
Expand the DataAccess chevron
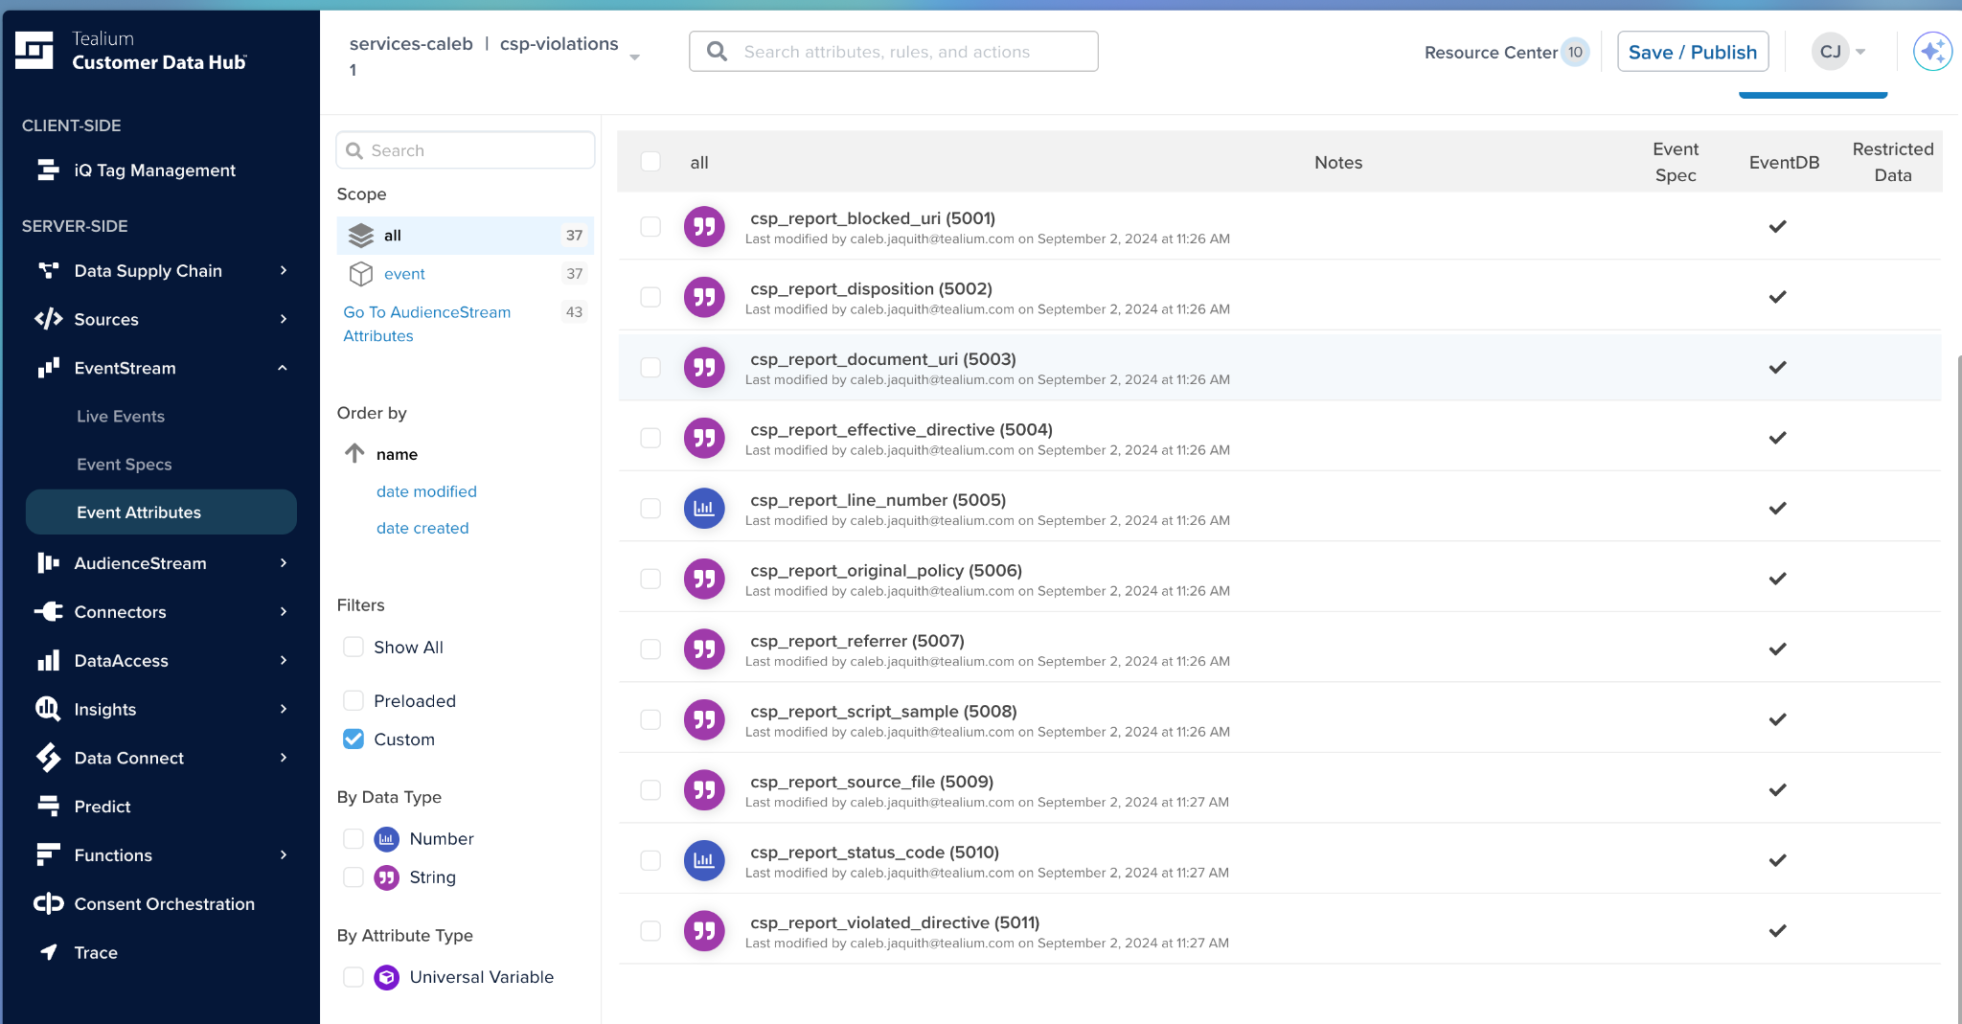284,660
